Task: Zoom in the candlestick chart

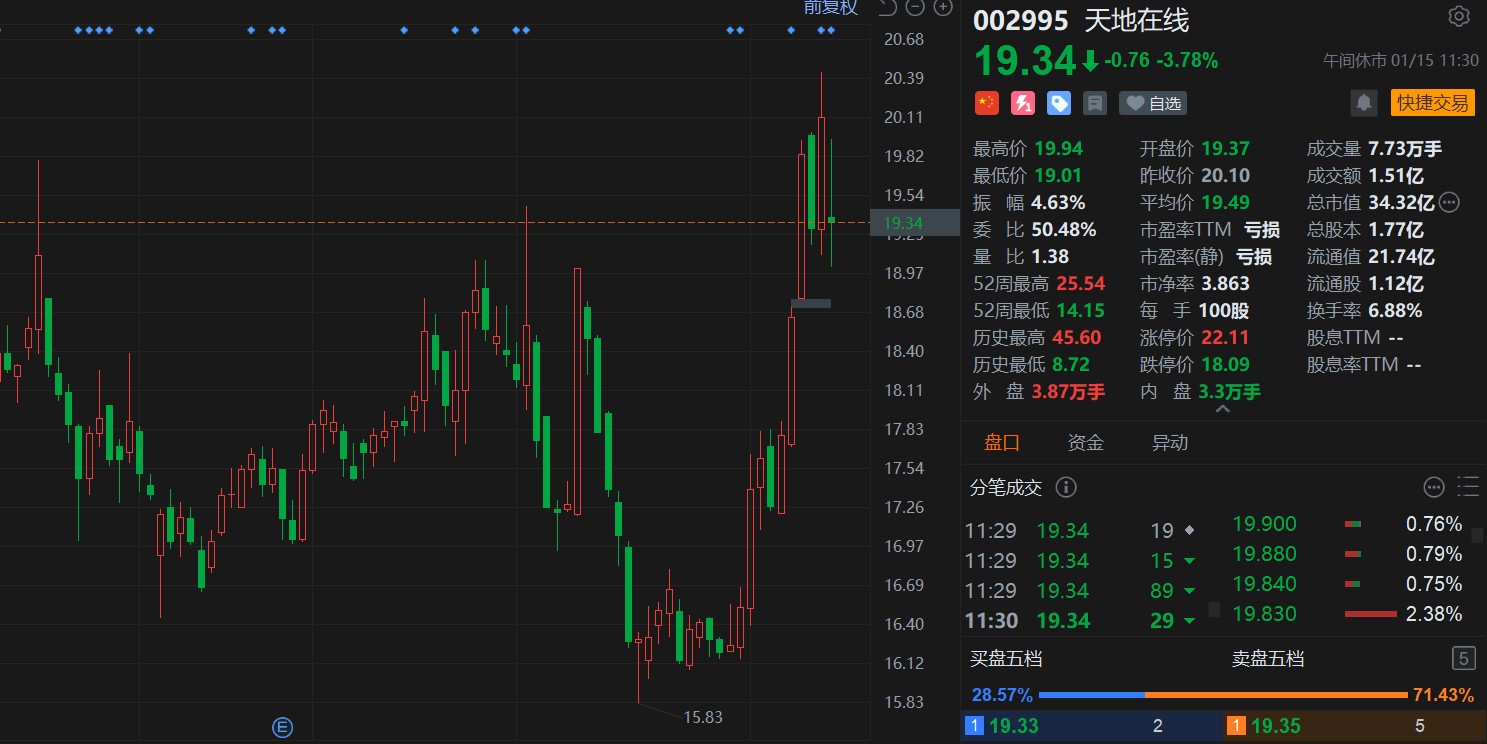Action: click(x=942, y=8)
